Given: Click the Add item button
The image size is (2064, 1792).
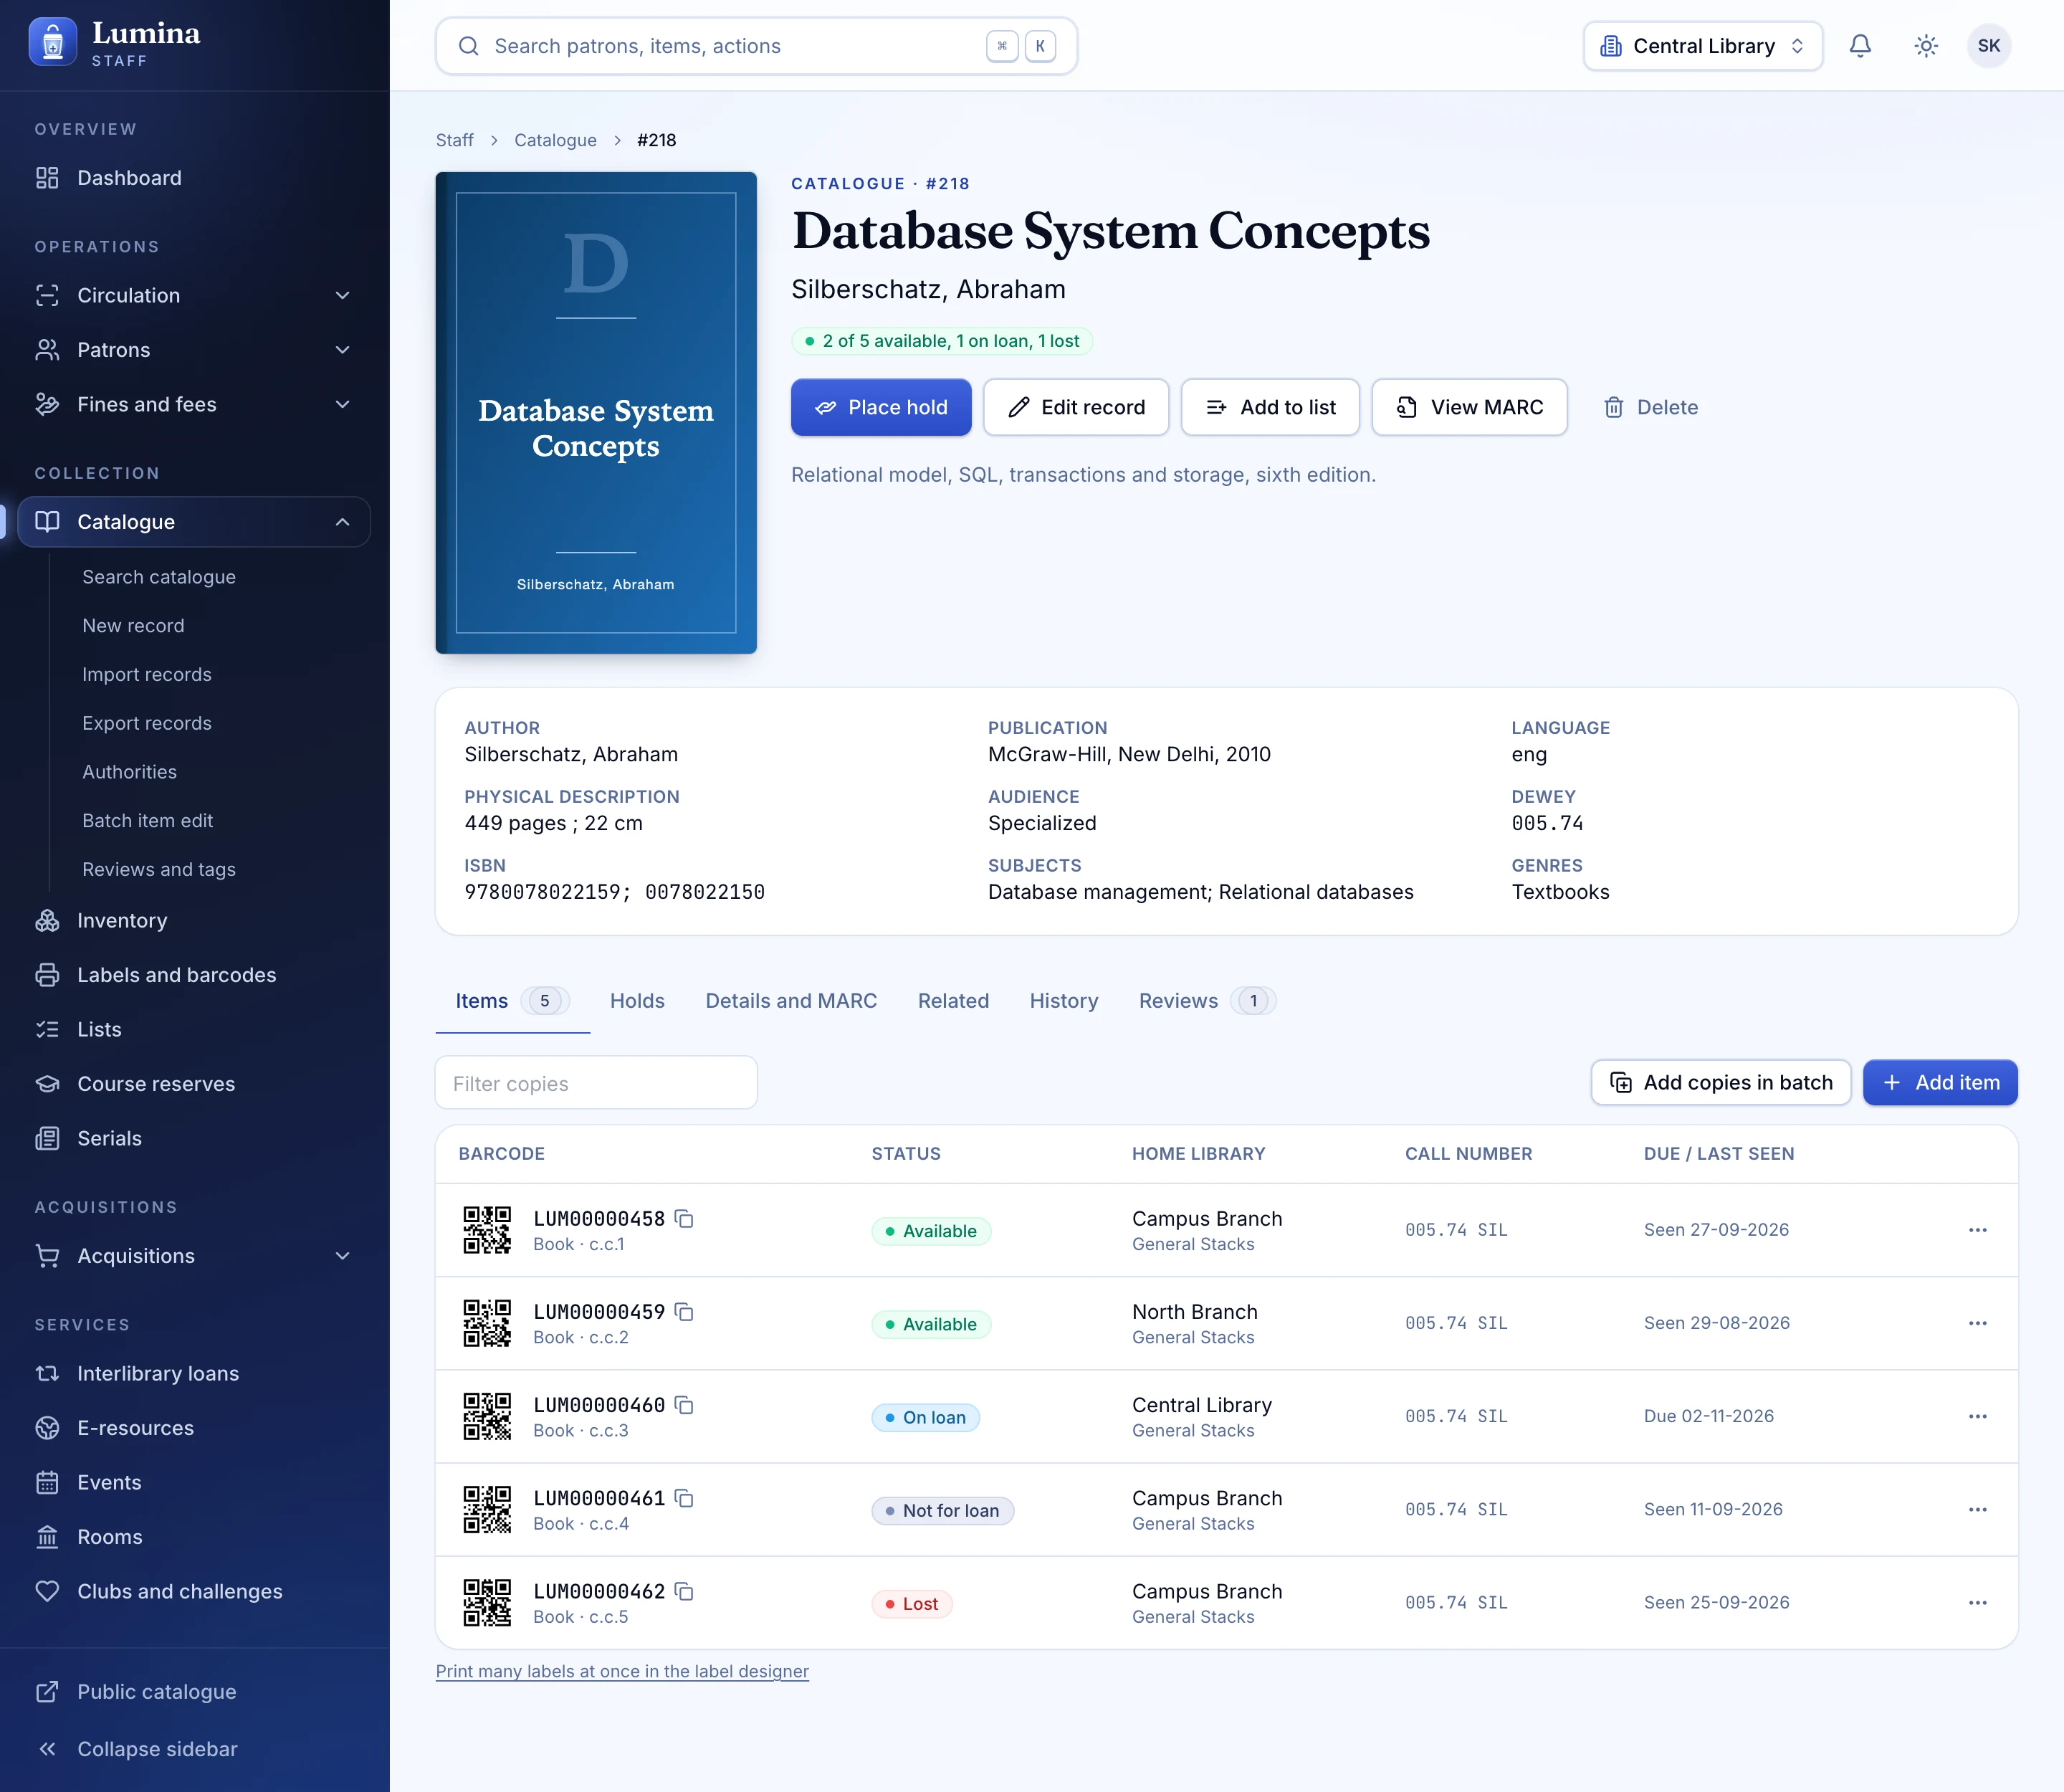Looking at the screenshot, I should 1940,1083.
